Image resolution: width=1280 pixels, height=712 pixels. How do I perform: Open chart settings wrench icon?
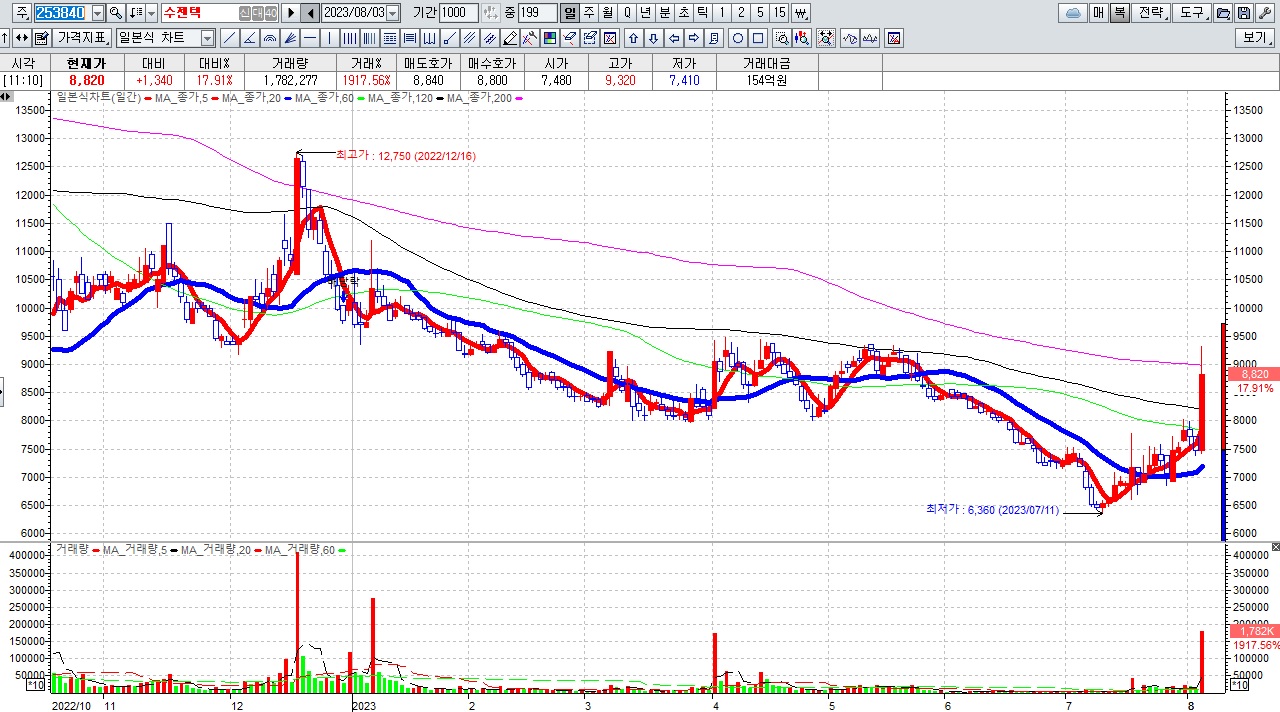click(1265, 13)
